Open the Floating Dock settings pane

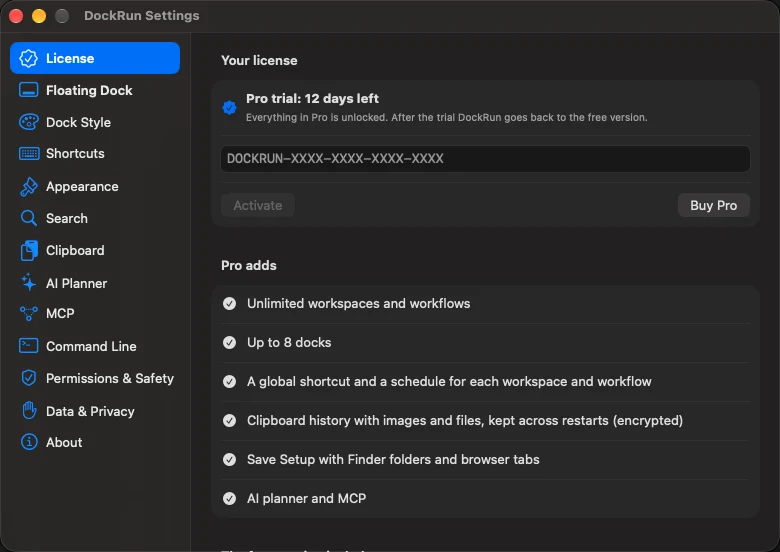pyautogui.click(x=95, y=90)
